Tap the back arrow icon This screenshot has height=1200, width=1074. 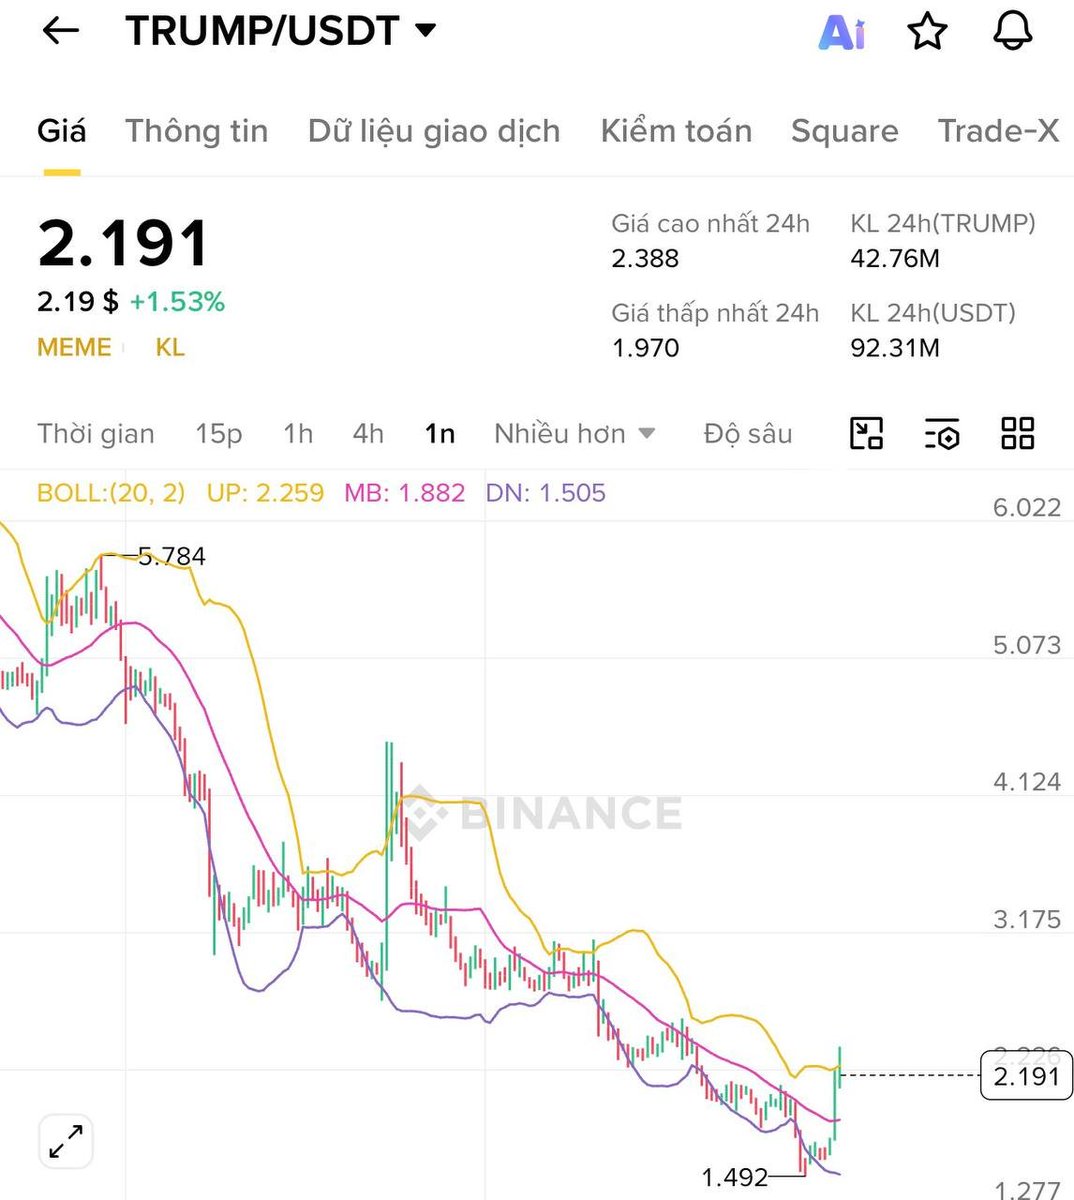(60, 31)
